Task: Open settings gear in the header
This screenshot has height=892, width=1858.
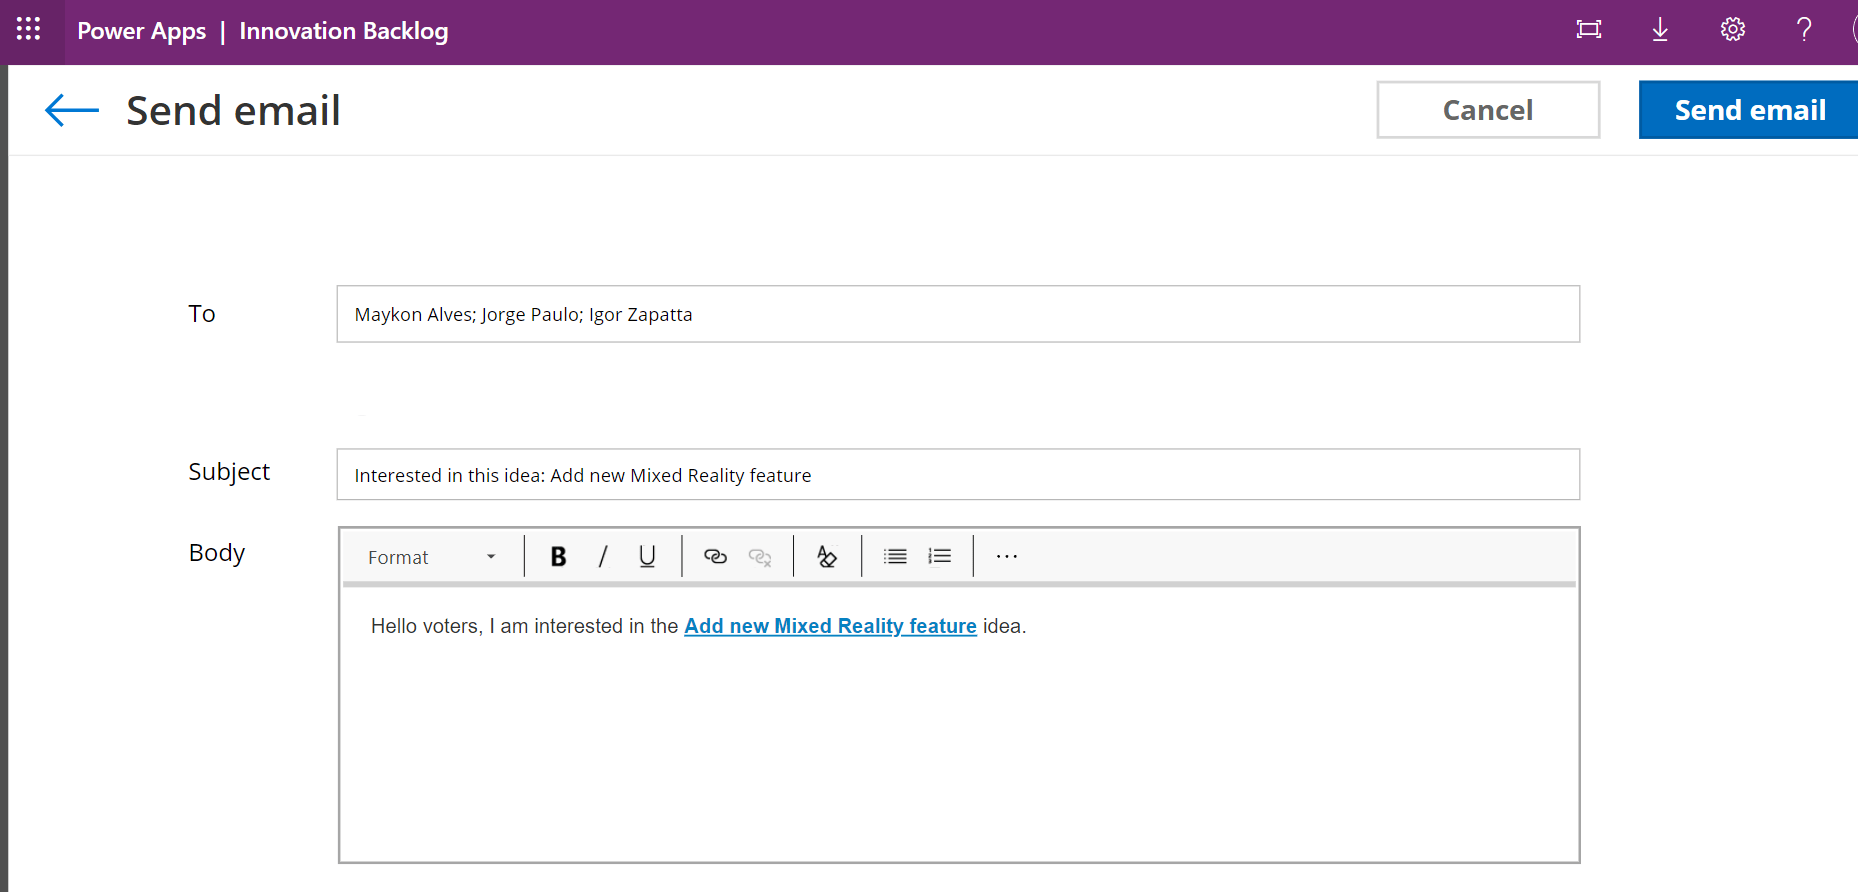Action: pyautogui.click(x=1732, y=30)
